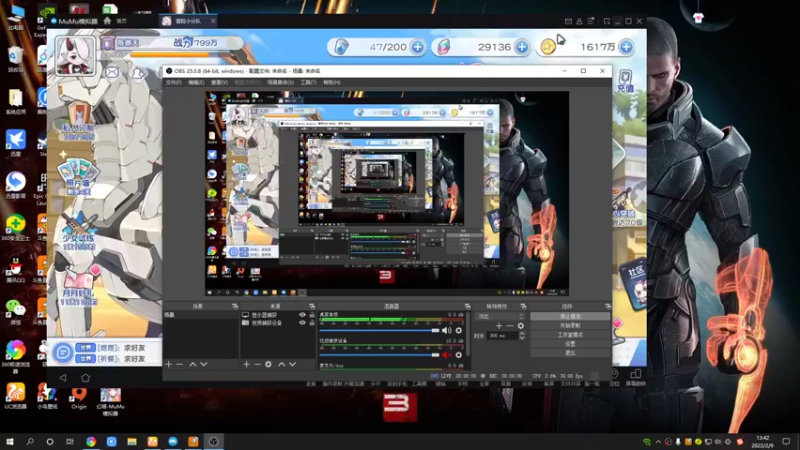Toggle visibility eye of first source

(x=303, y=315)
